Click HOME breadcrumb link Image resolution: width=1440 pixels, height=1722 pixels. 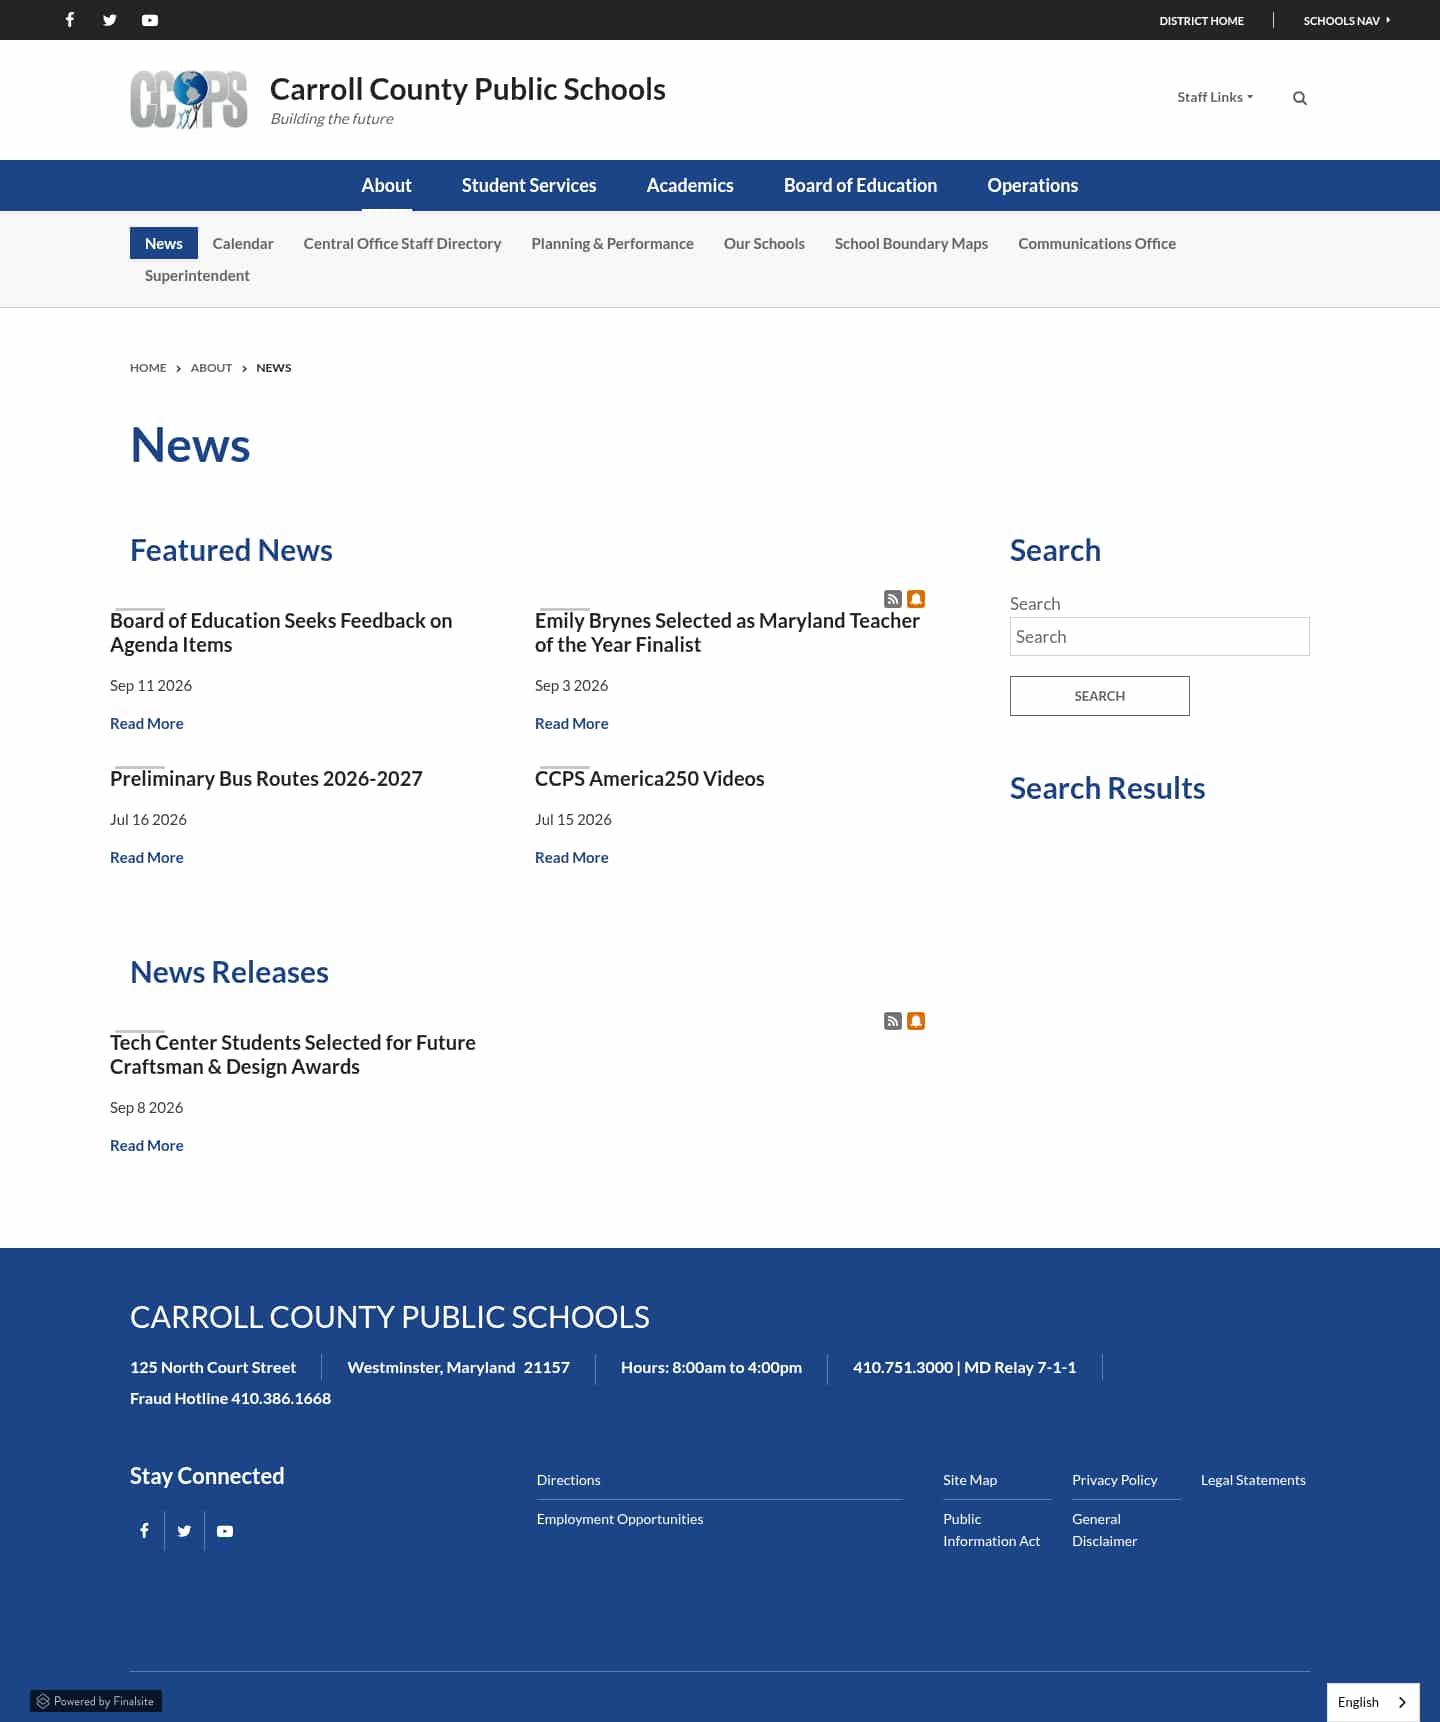click(x=148, y=368)
